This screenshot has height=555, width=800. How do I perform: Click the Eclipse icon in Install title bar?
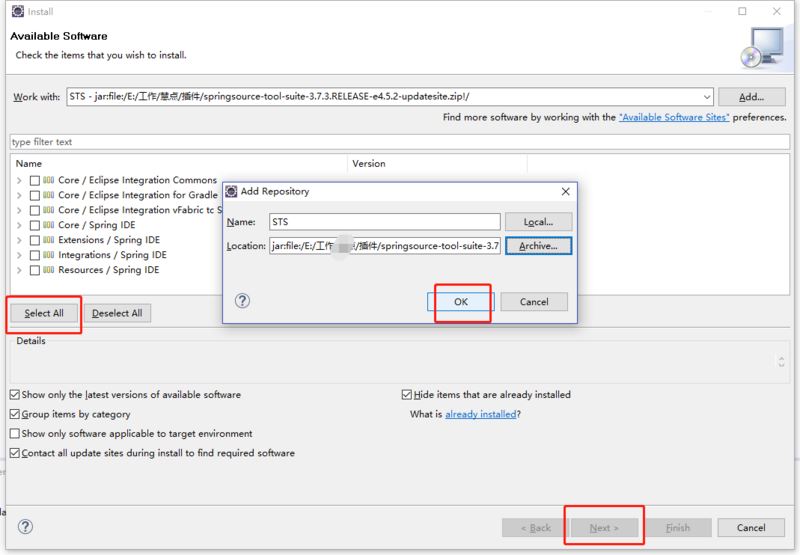click(x=18, y=11)
